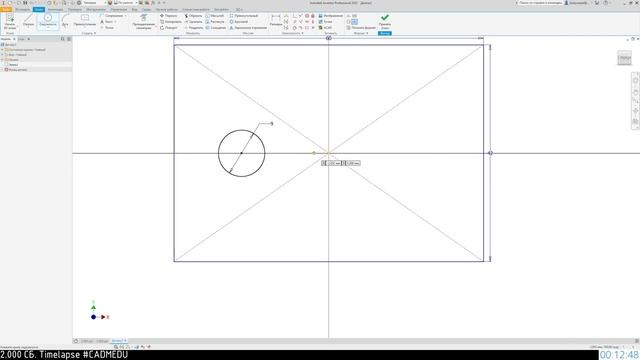Open the File (Файл) orange tab
640x360 pixels.
6,9
